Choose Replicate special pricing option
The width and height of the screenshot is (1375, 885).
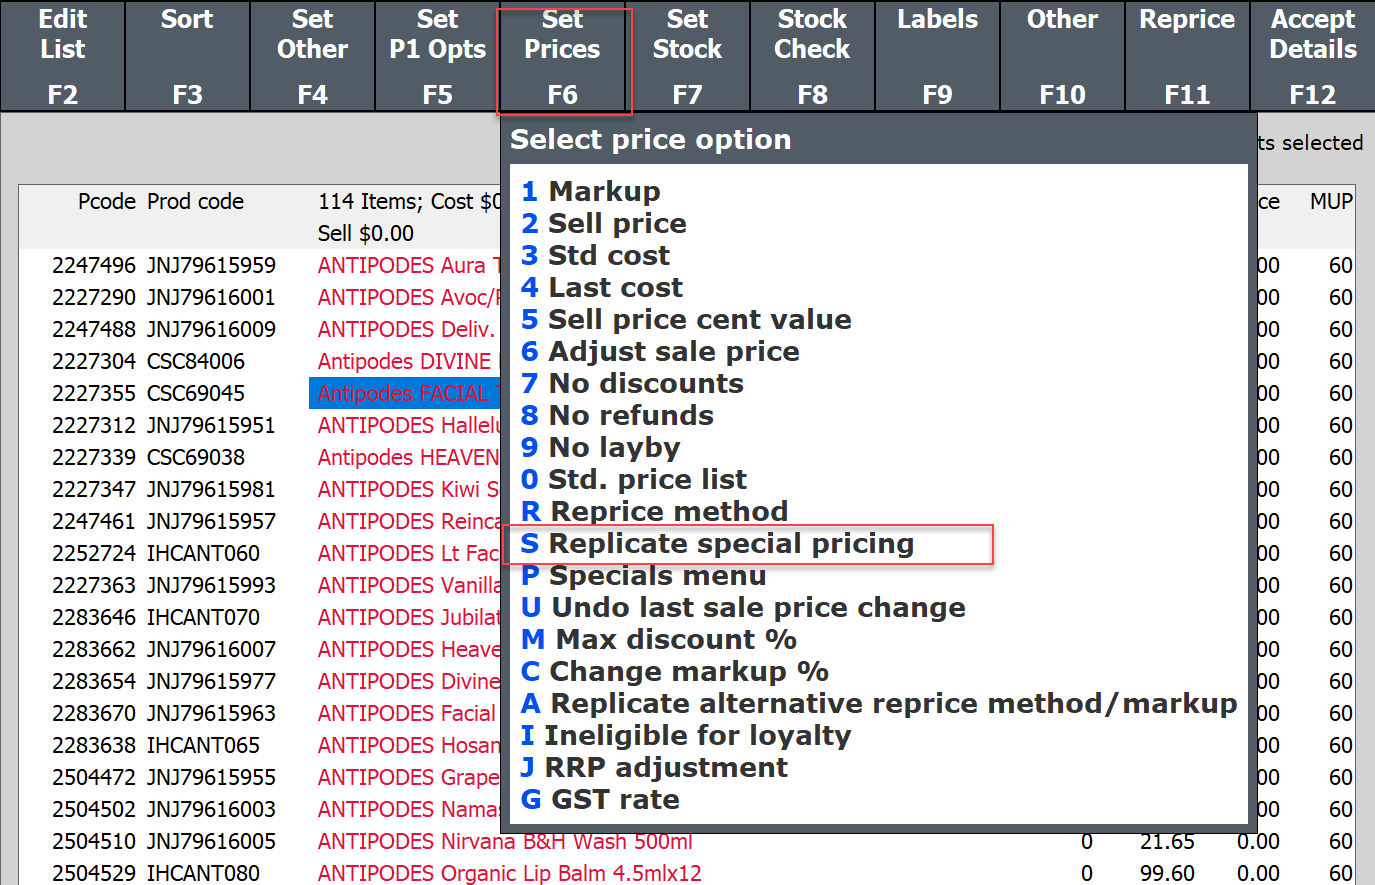730,544
